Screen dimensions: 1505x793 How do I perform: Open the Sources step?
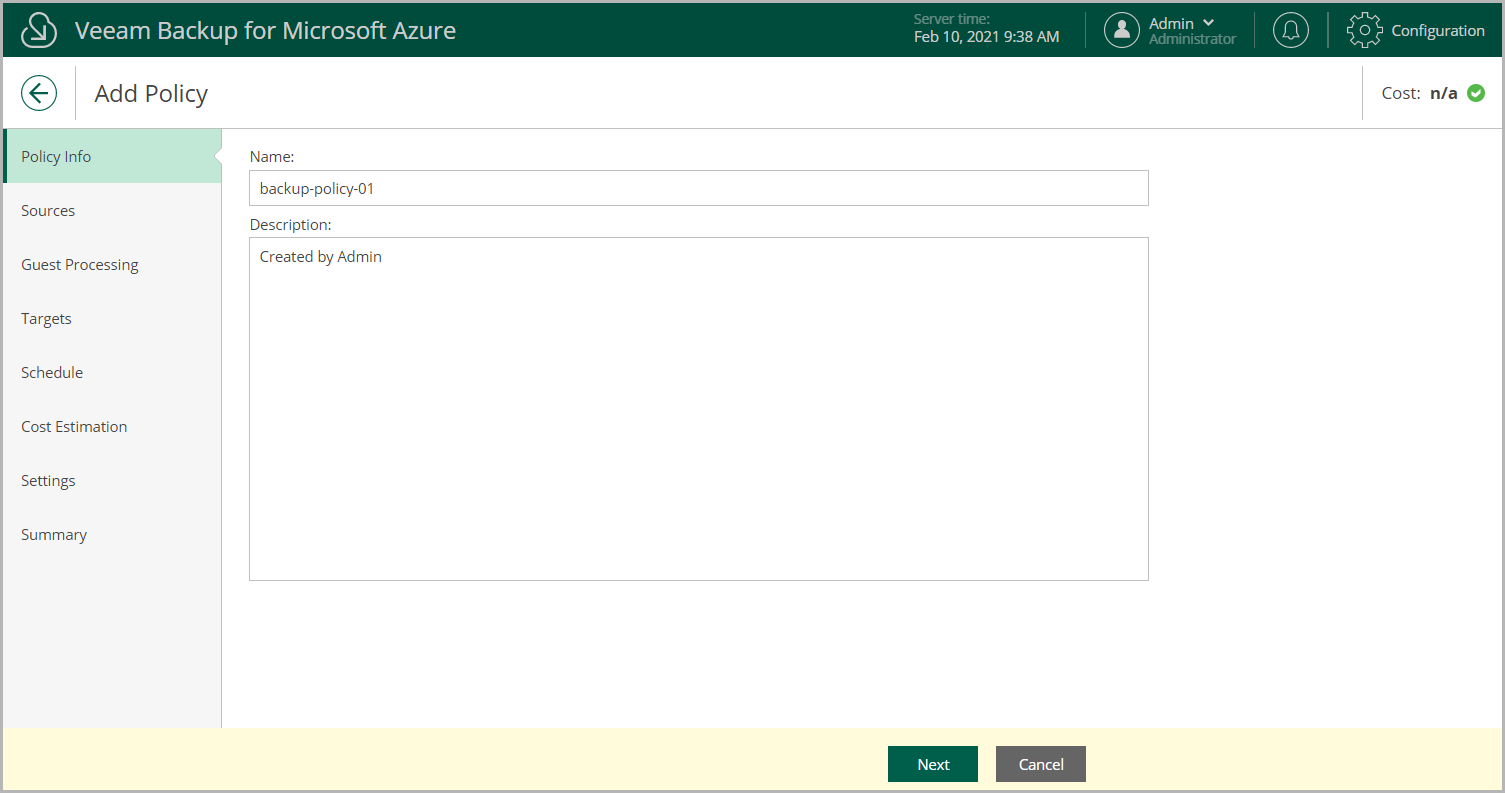[112, 210]
